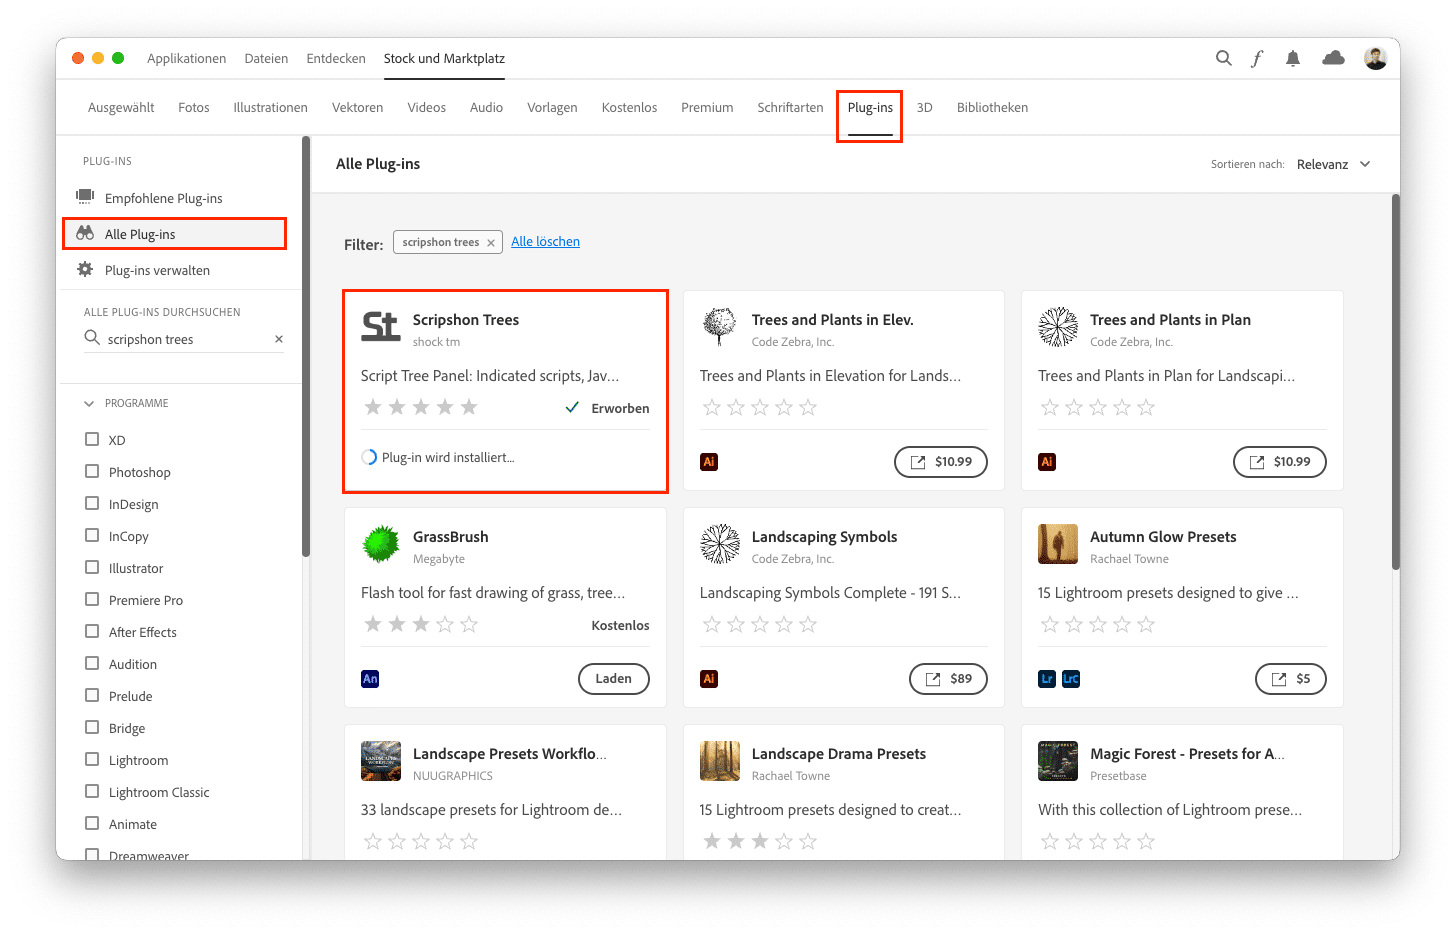Open the user profile avatar
Screen dimensions: 1456x934
pos(1376,58)
